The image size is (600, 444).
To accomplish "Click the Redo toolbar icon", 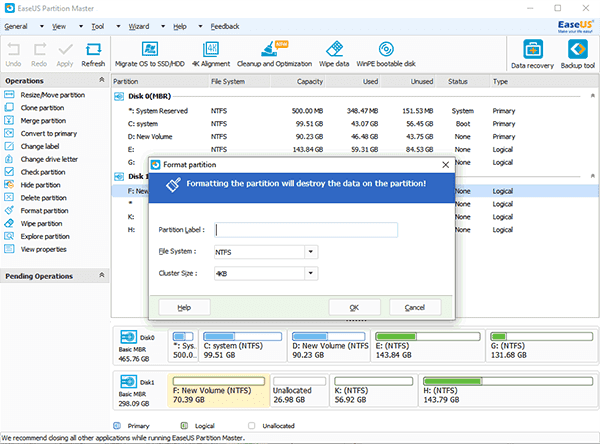I will tap(39, 54).
